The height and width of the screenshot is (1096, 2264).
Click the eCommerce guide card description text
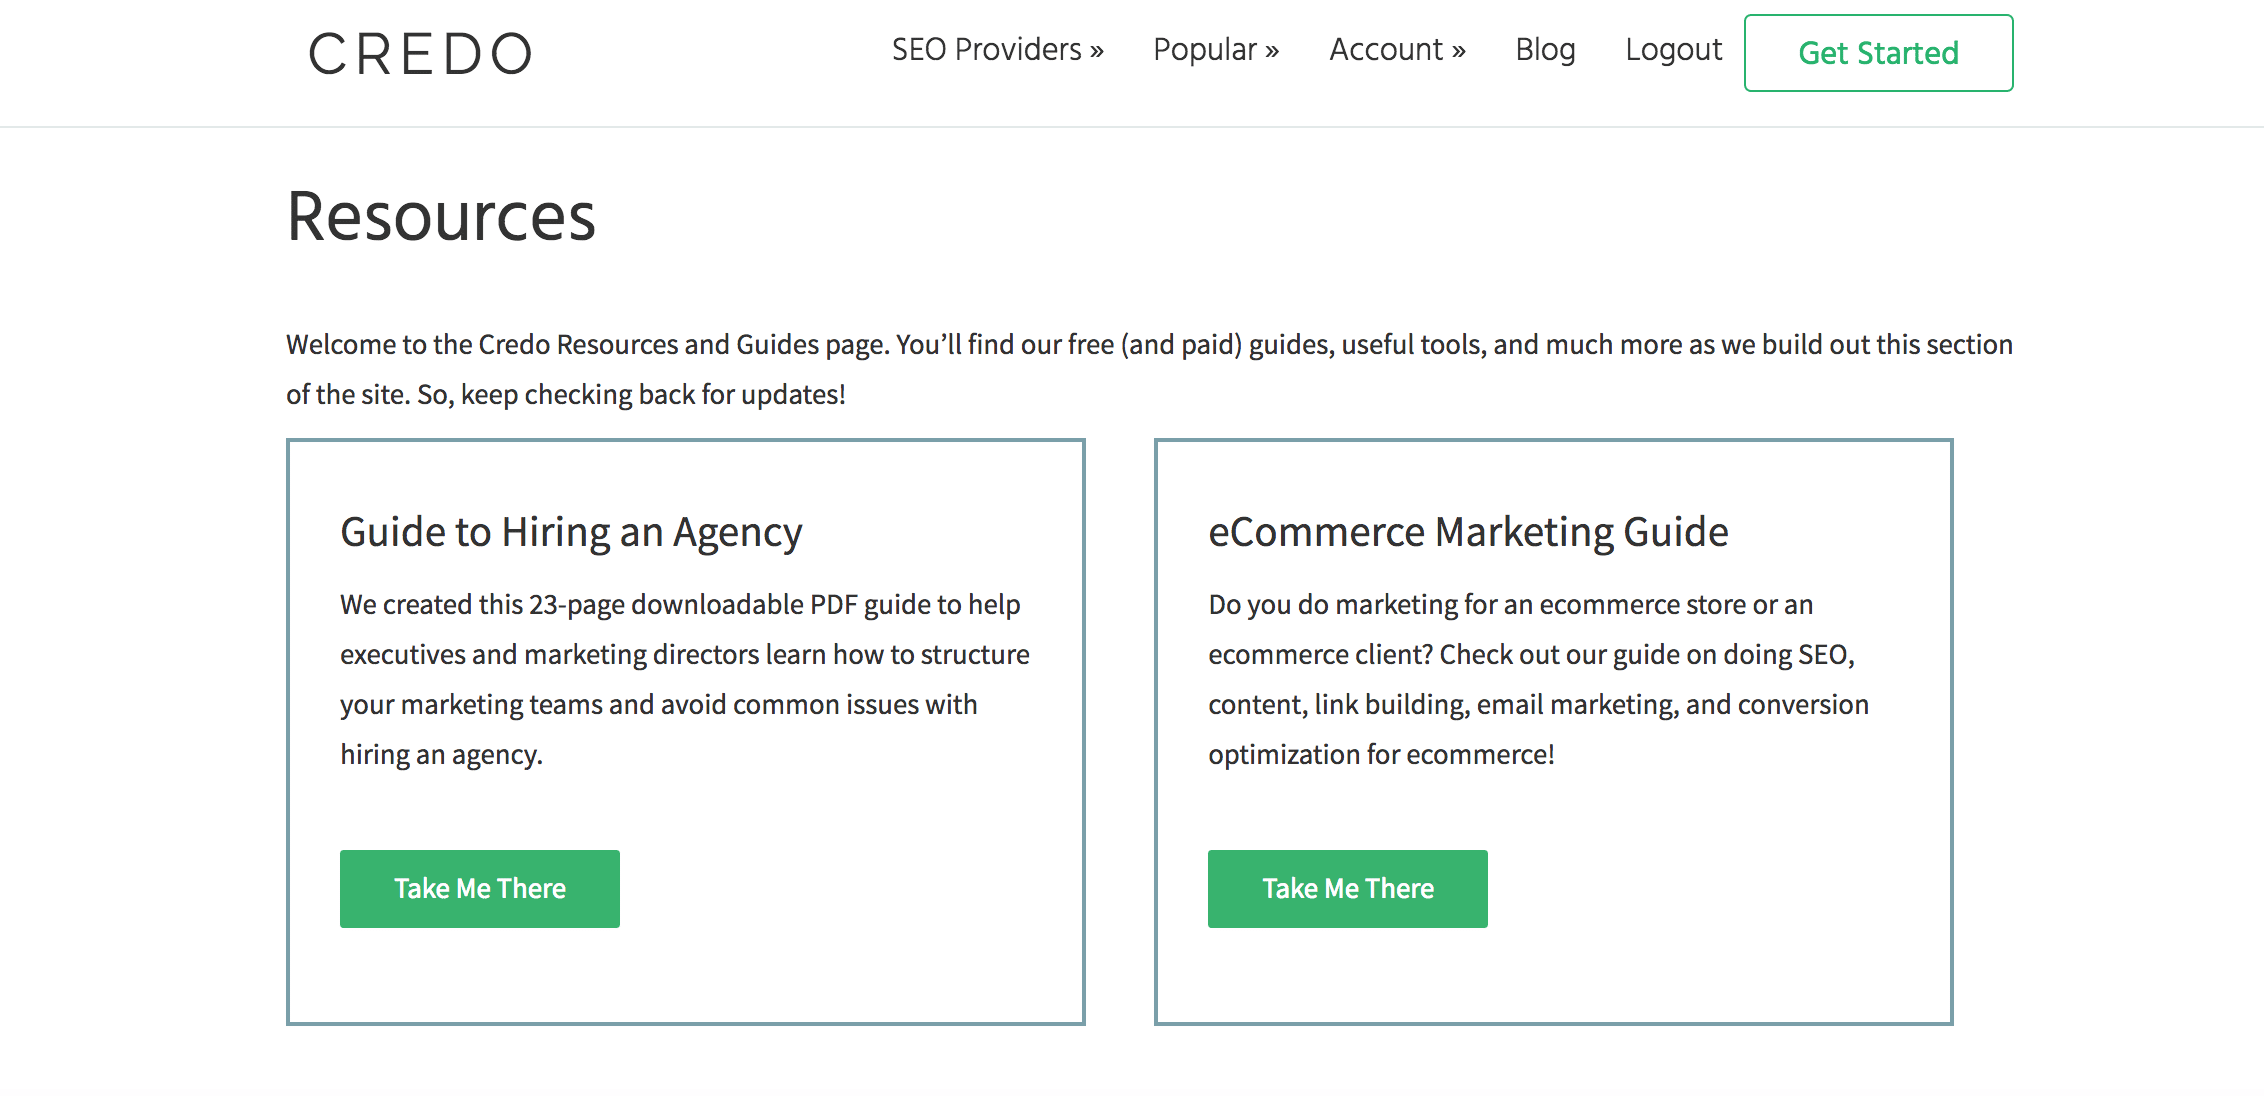tap(1538, 679)
